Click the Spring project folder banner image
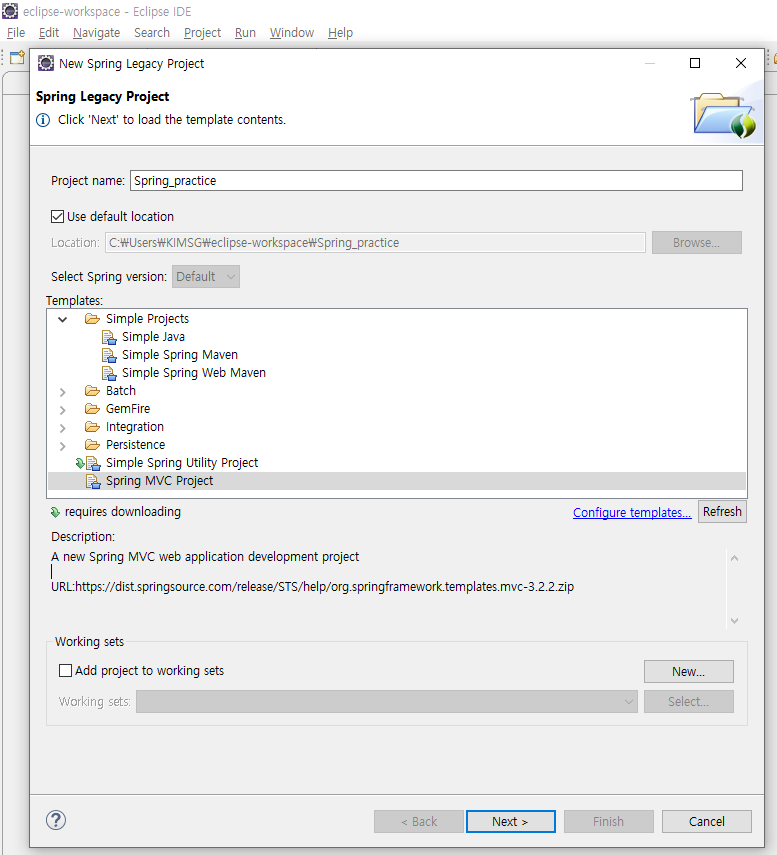 [724, 115]
